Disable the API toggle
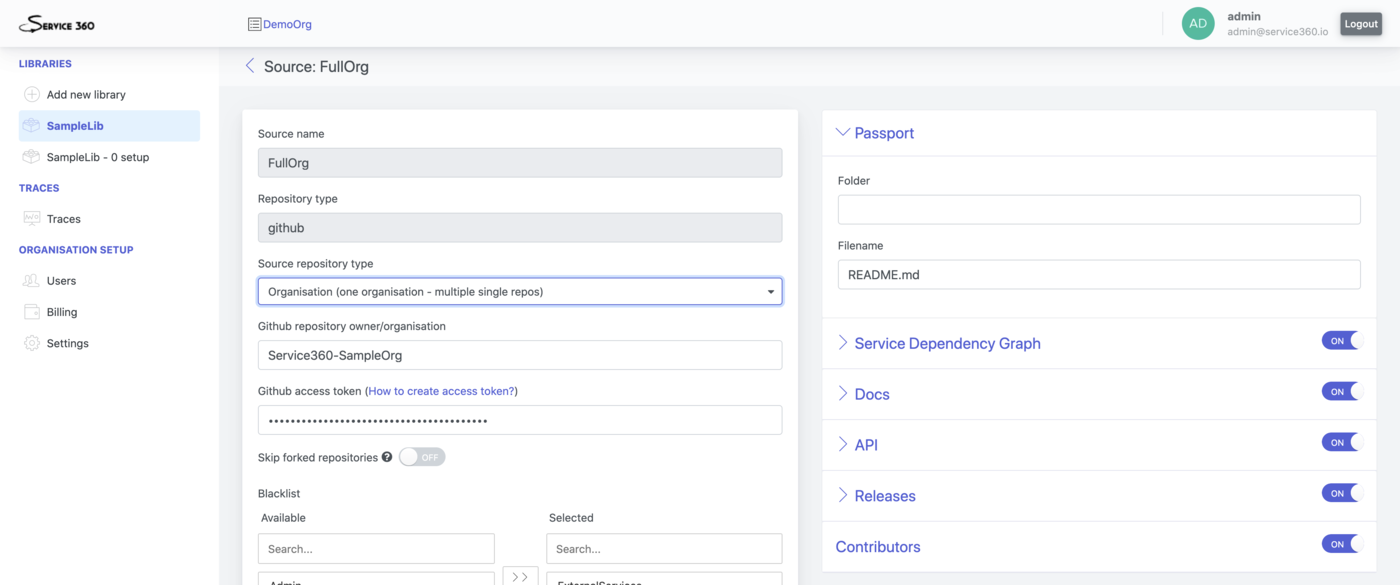 pos(1342,442)
